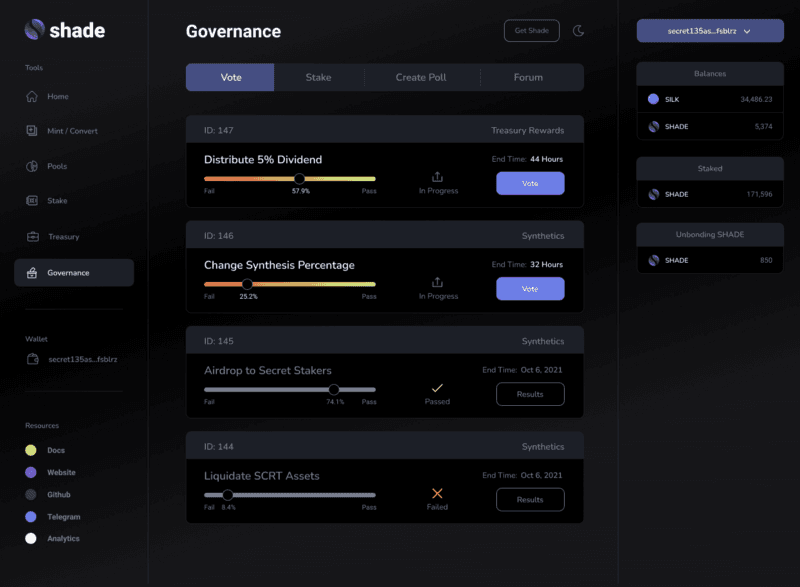
Task: Click the End Time 44 Hours label
Action: pos(527,159)
